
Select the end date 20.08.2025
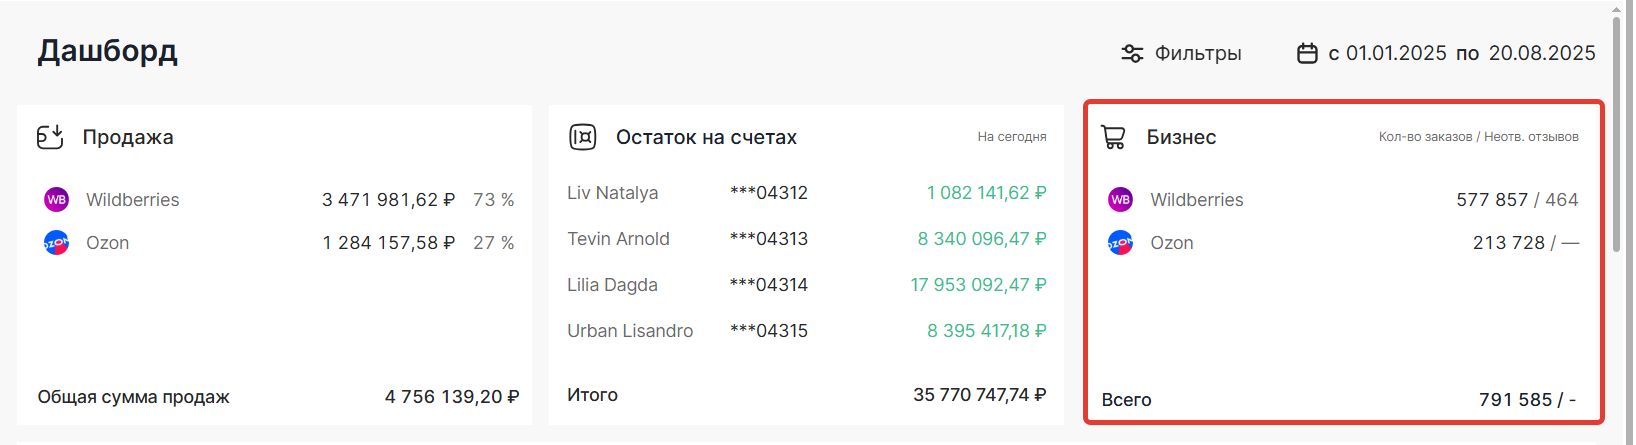tap(1541, 53)
